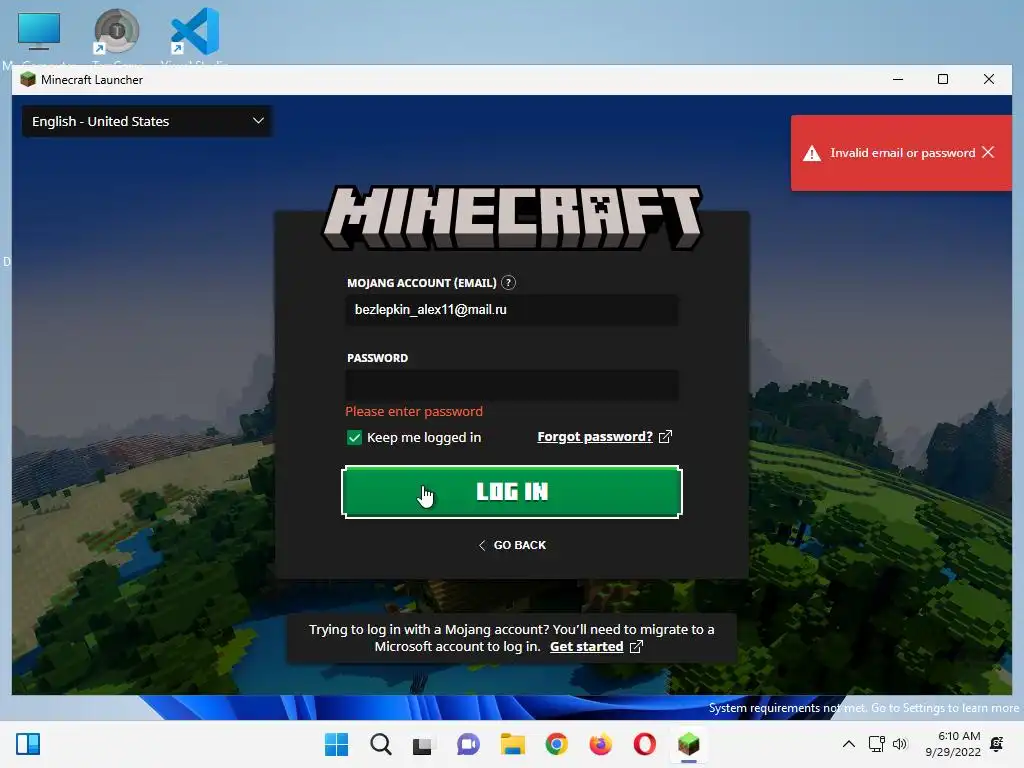The width and height of the screenshot is (1024, 768).
Task: Focus the Mojang account email field
Action: (511, 310)
